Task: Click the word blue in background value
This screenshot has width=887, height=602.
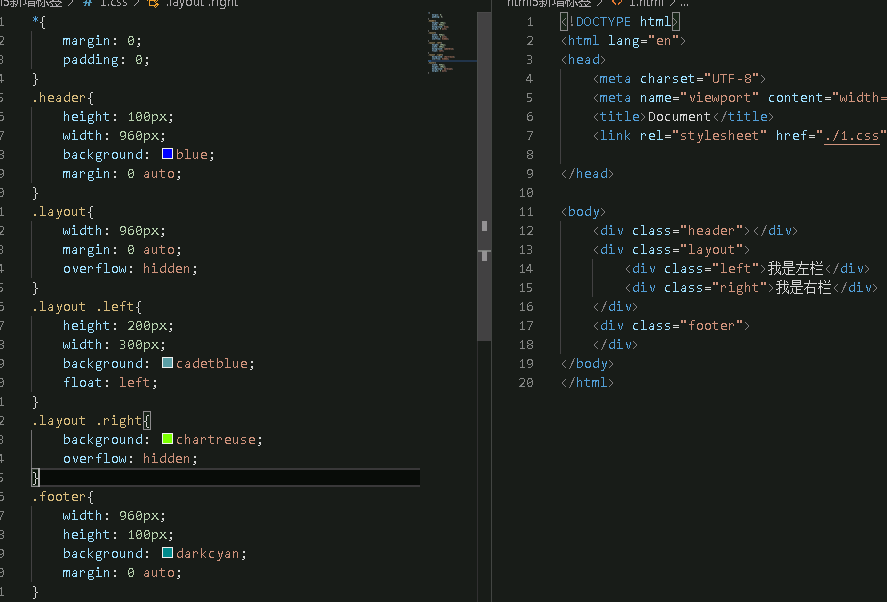Action: point(191,155)
